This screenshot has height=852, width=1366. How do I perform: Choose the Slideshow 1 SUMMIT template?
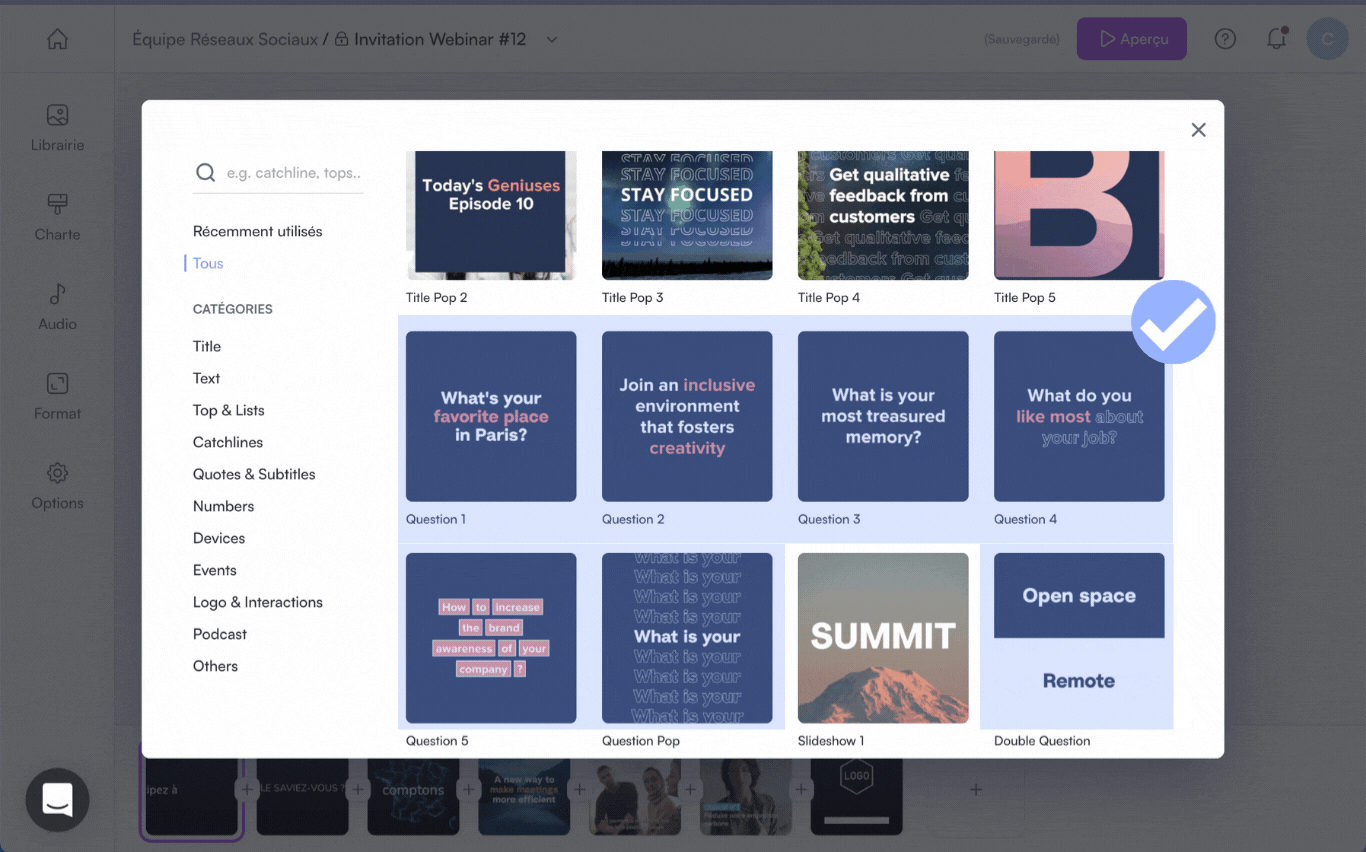pyautogui.click(x=883, y=638)
